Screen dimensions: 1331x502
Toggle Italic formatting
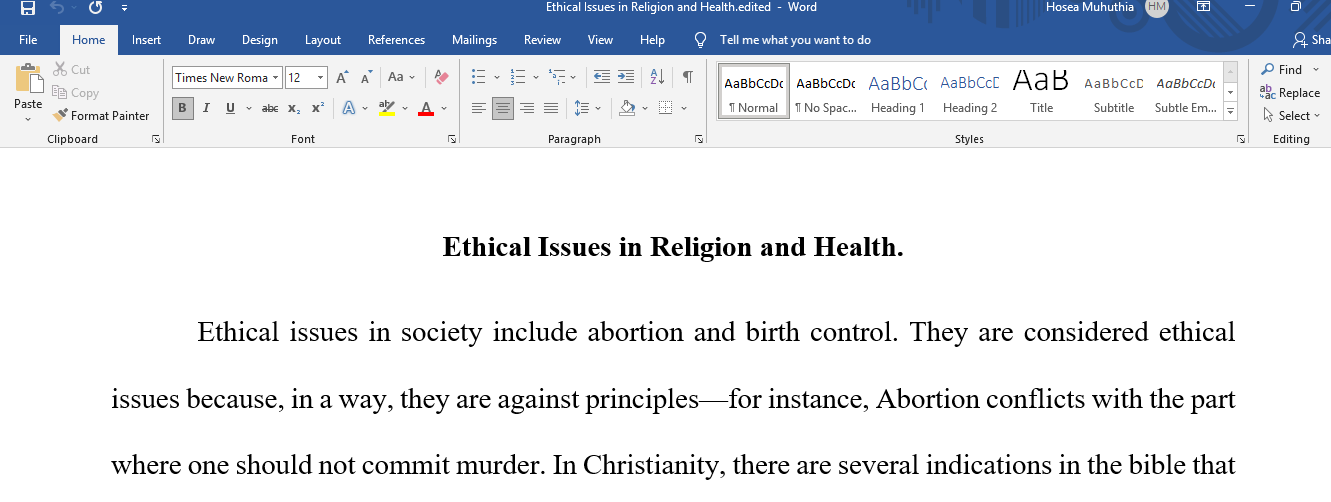tap(206, 108)
